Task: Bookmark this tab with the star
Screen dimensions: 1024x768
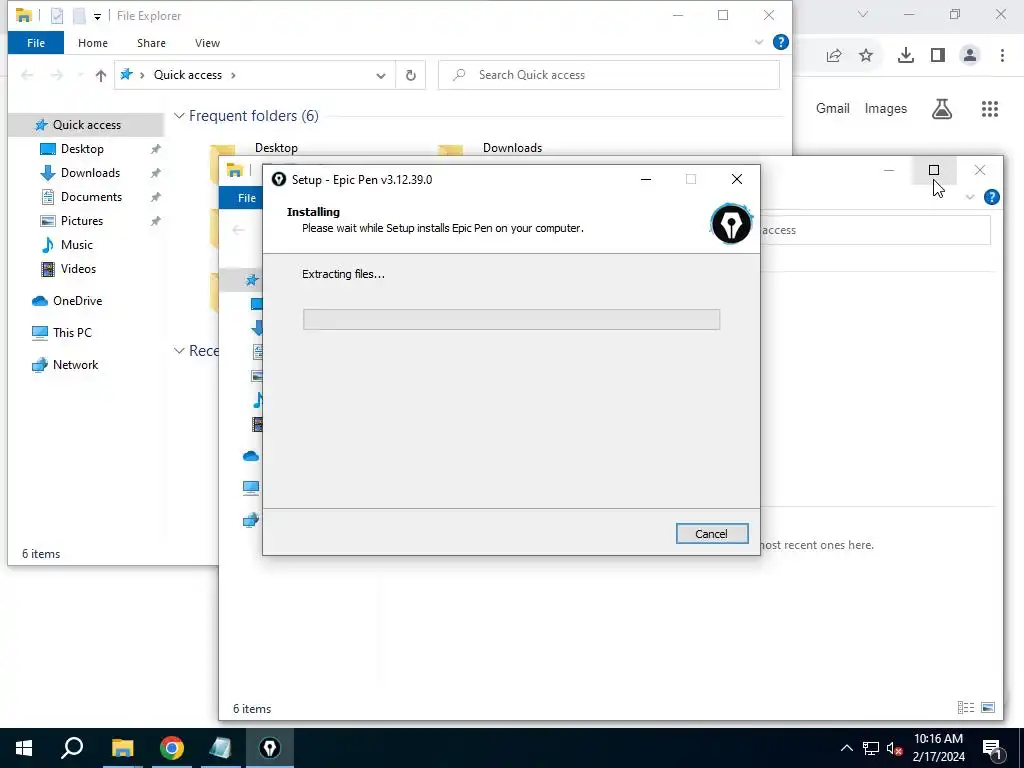Action: (866, 56)
